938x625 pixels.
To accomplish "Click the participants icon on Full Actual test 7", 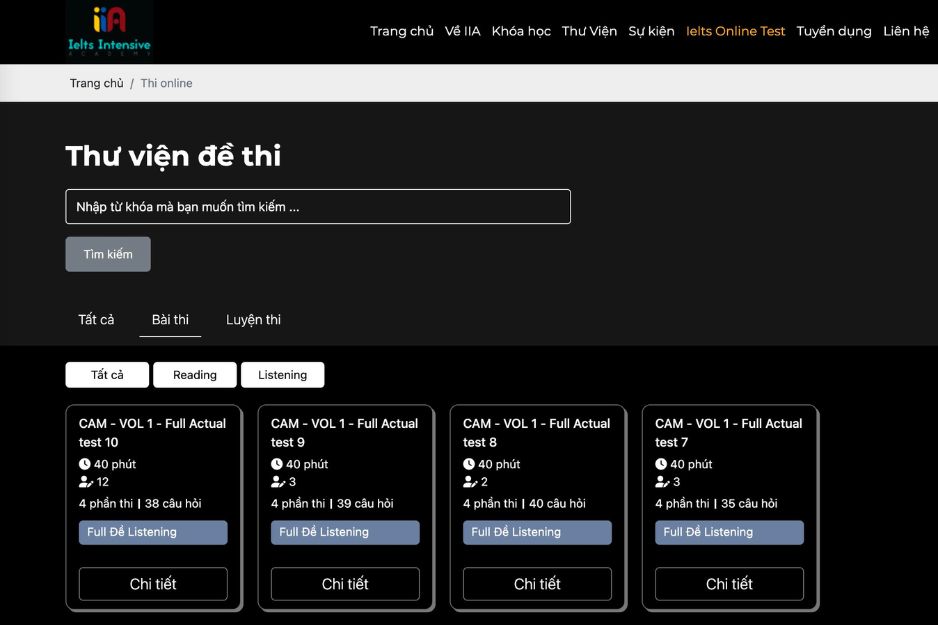I will (x=659, y=482).
